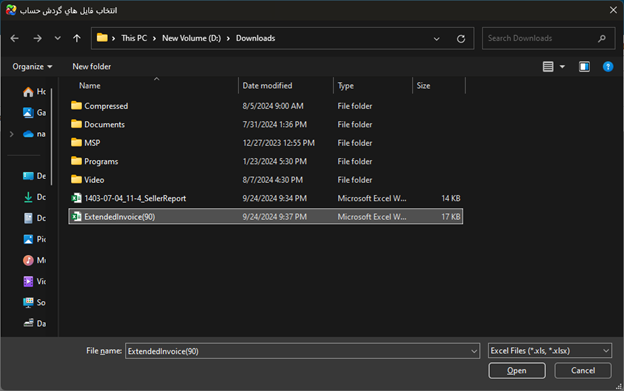Click the sidebar vertical scrollbar
The image size is (624, 391).
(51, 137)
